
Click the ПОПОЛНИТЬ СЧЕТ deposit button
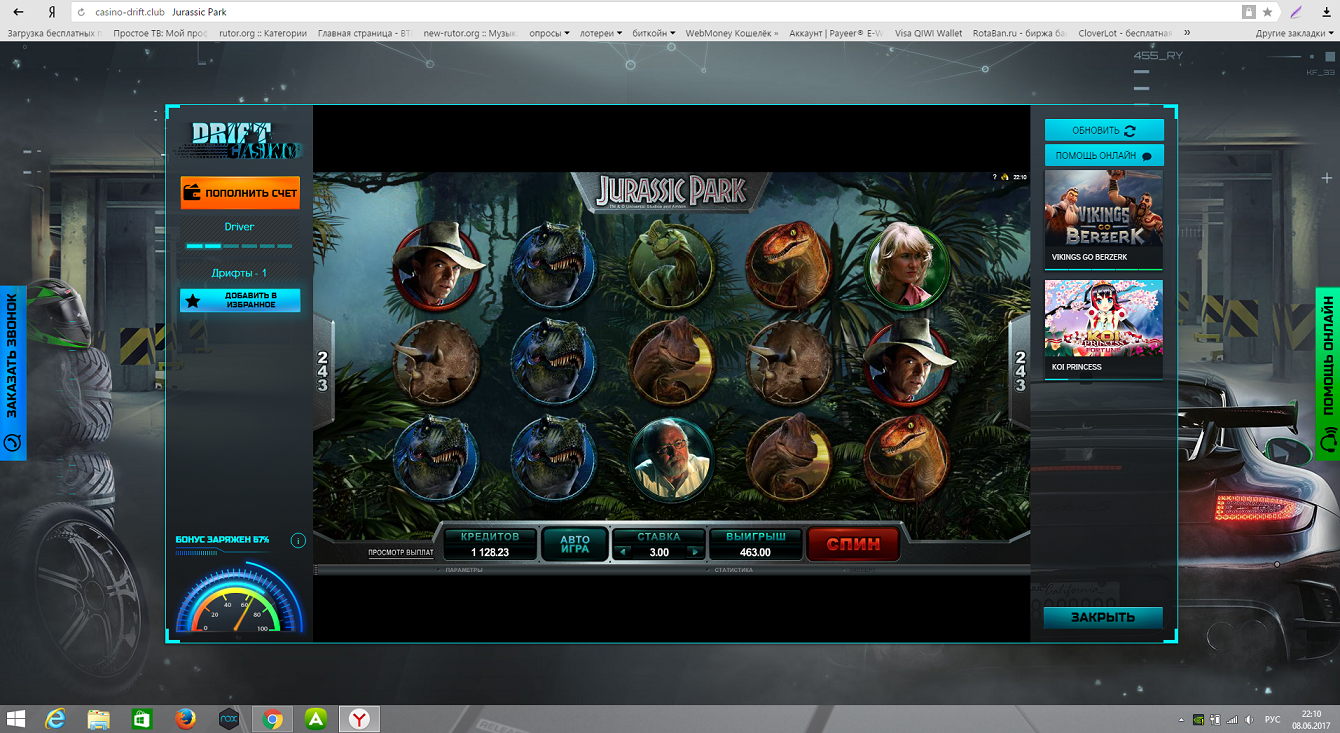[240, 193]
